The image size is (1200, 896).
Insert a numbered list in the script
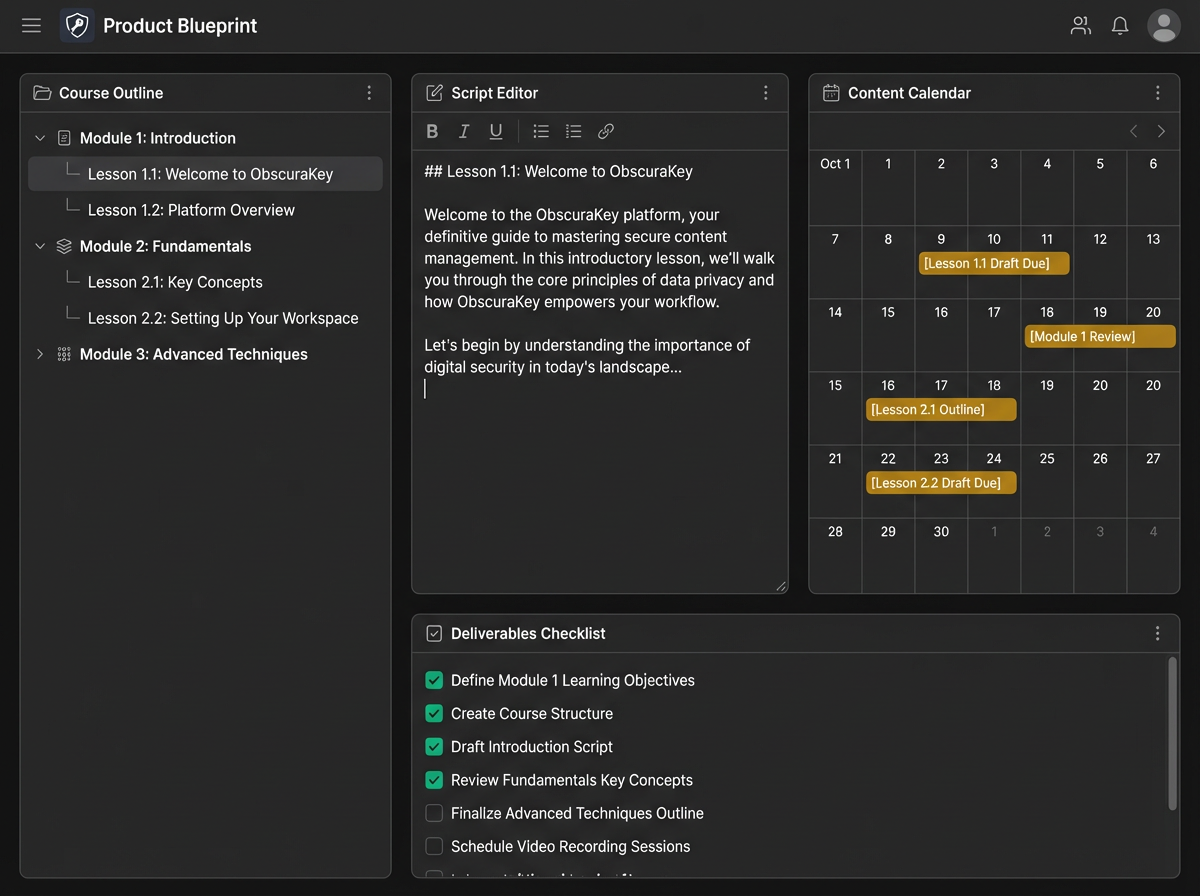point(572,130)
